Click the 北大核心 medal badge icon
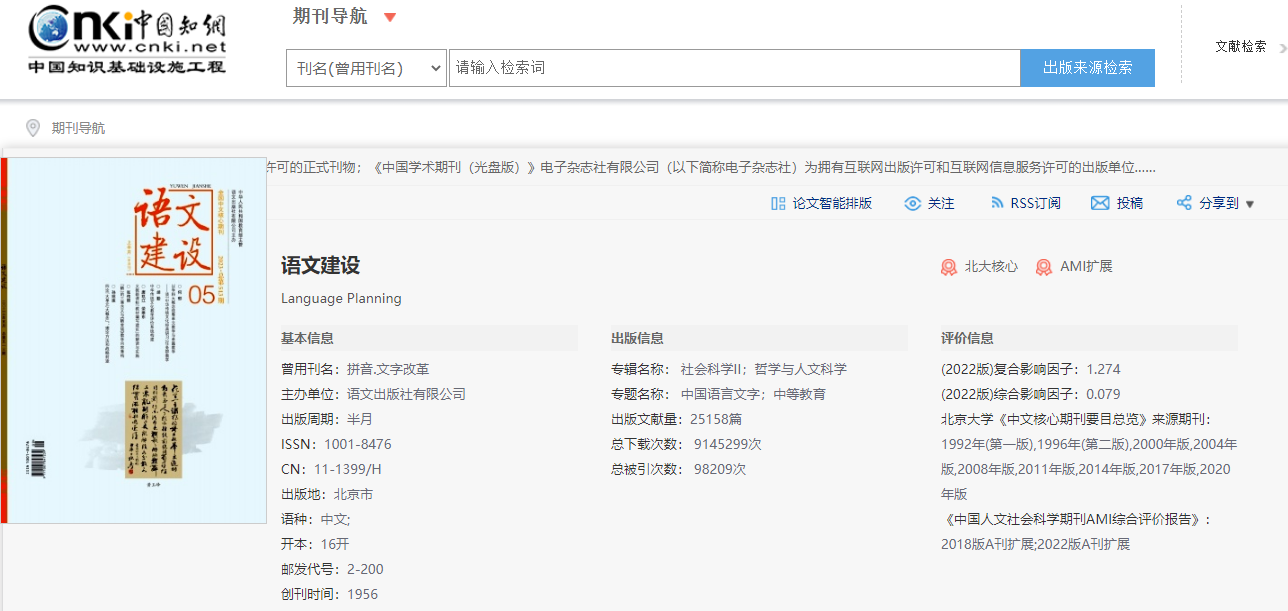Viewport: 1288px width, 611px height. pos(949,267)
